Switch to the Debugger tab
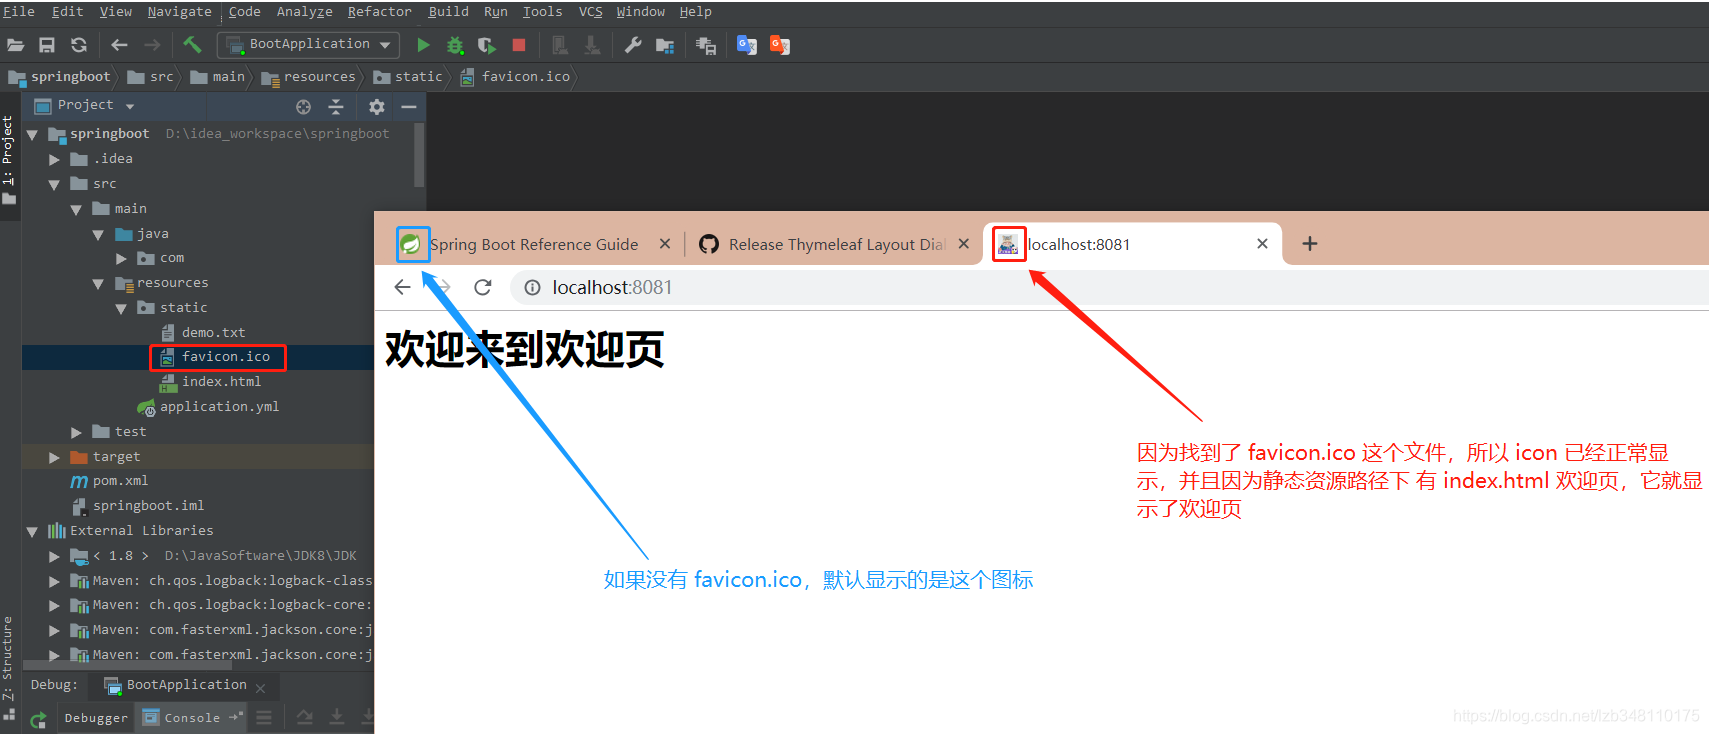1709x734 pixels. [96, 718]
